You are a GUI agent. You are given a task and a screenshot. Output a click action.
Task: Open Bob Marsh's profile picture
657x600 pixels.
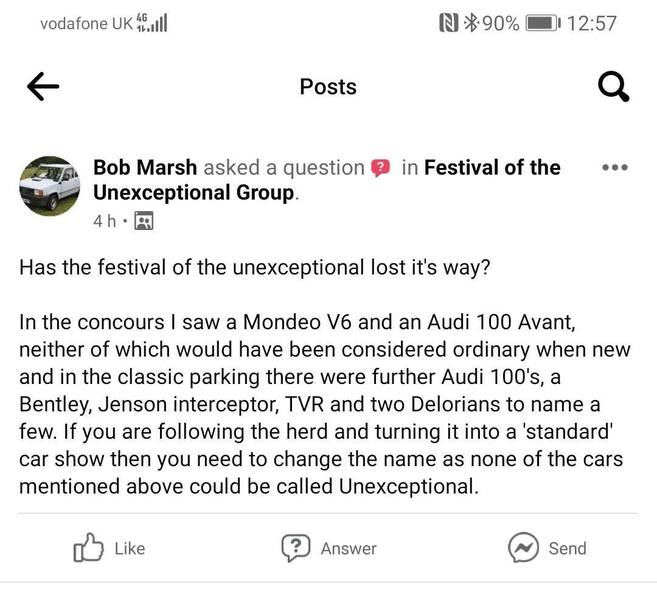pos(50,187)
